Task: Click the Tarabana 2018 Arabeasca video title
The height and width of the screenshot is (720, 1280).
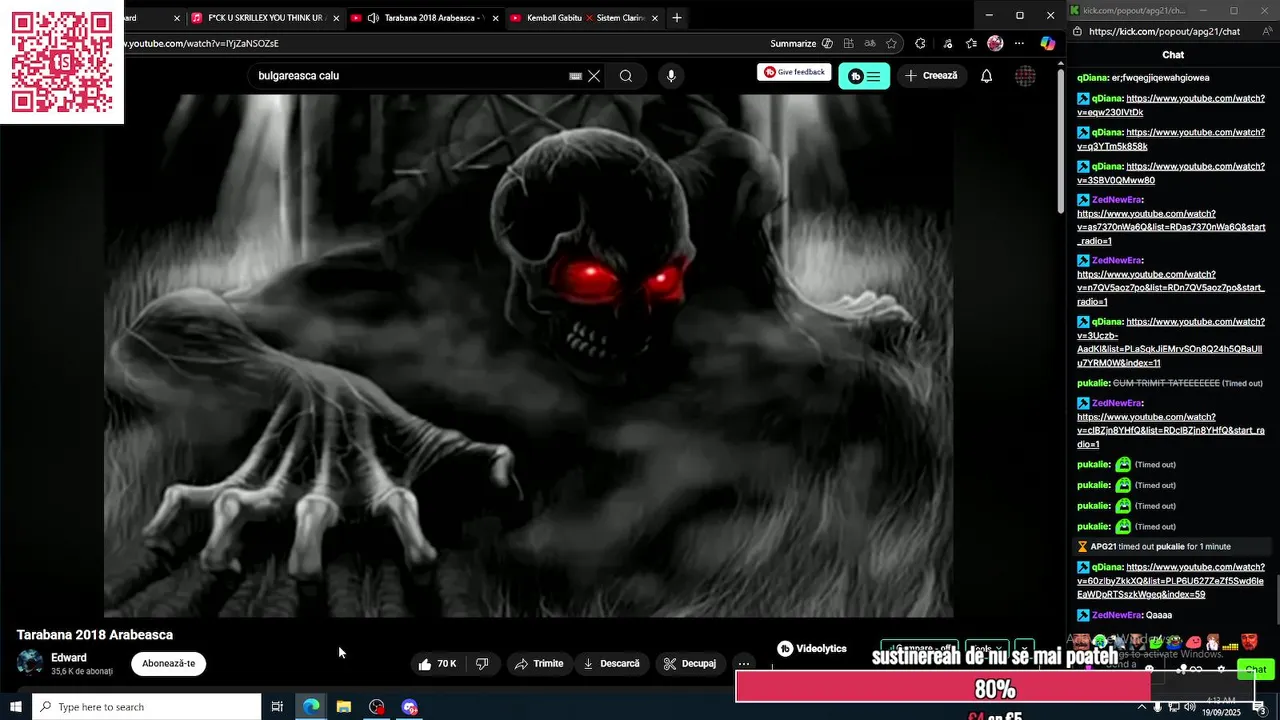Action: (x=95, y=635)
